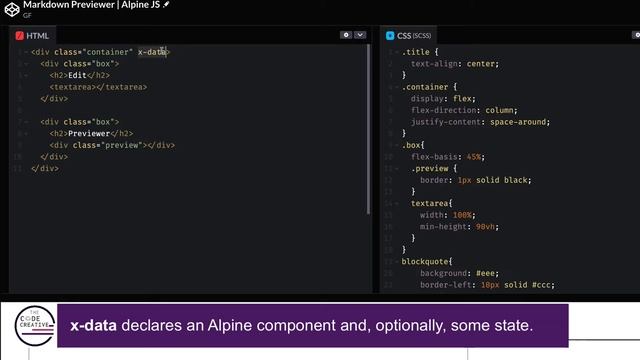Screen dimensions: 640x360
Task: Select the CSS (SCSS) editor tab
Action: click(x=409, y=36)
